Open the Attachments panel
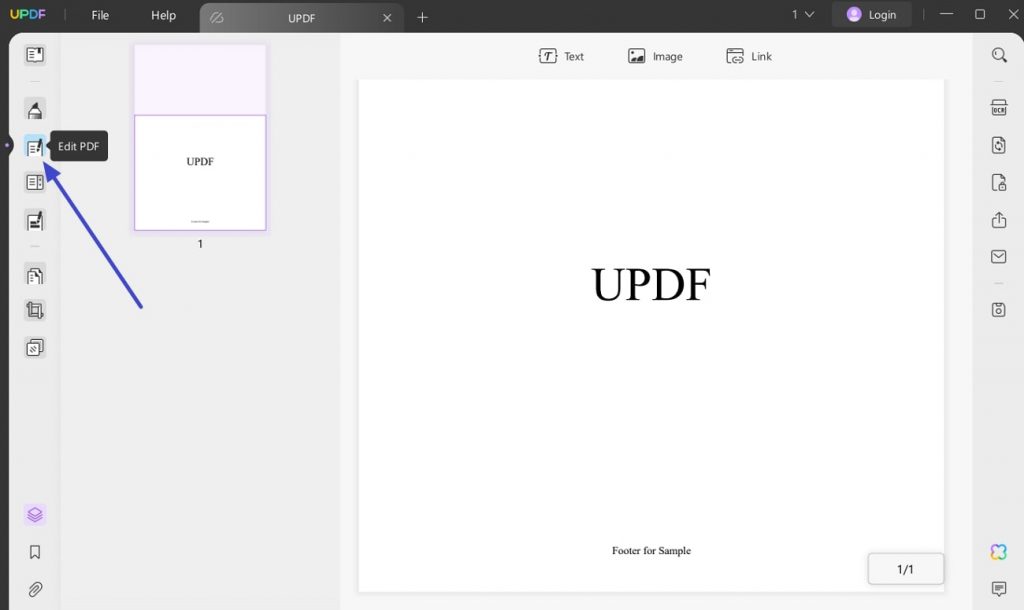 (x=35, y=589)
